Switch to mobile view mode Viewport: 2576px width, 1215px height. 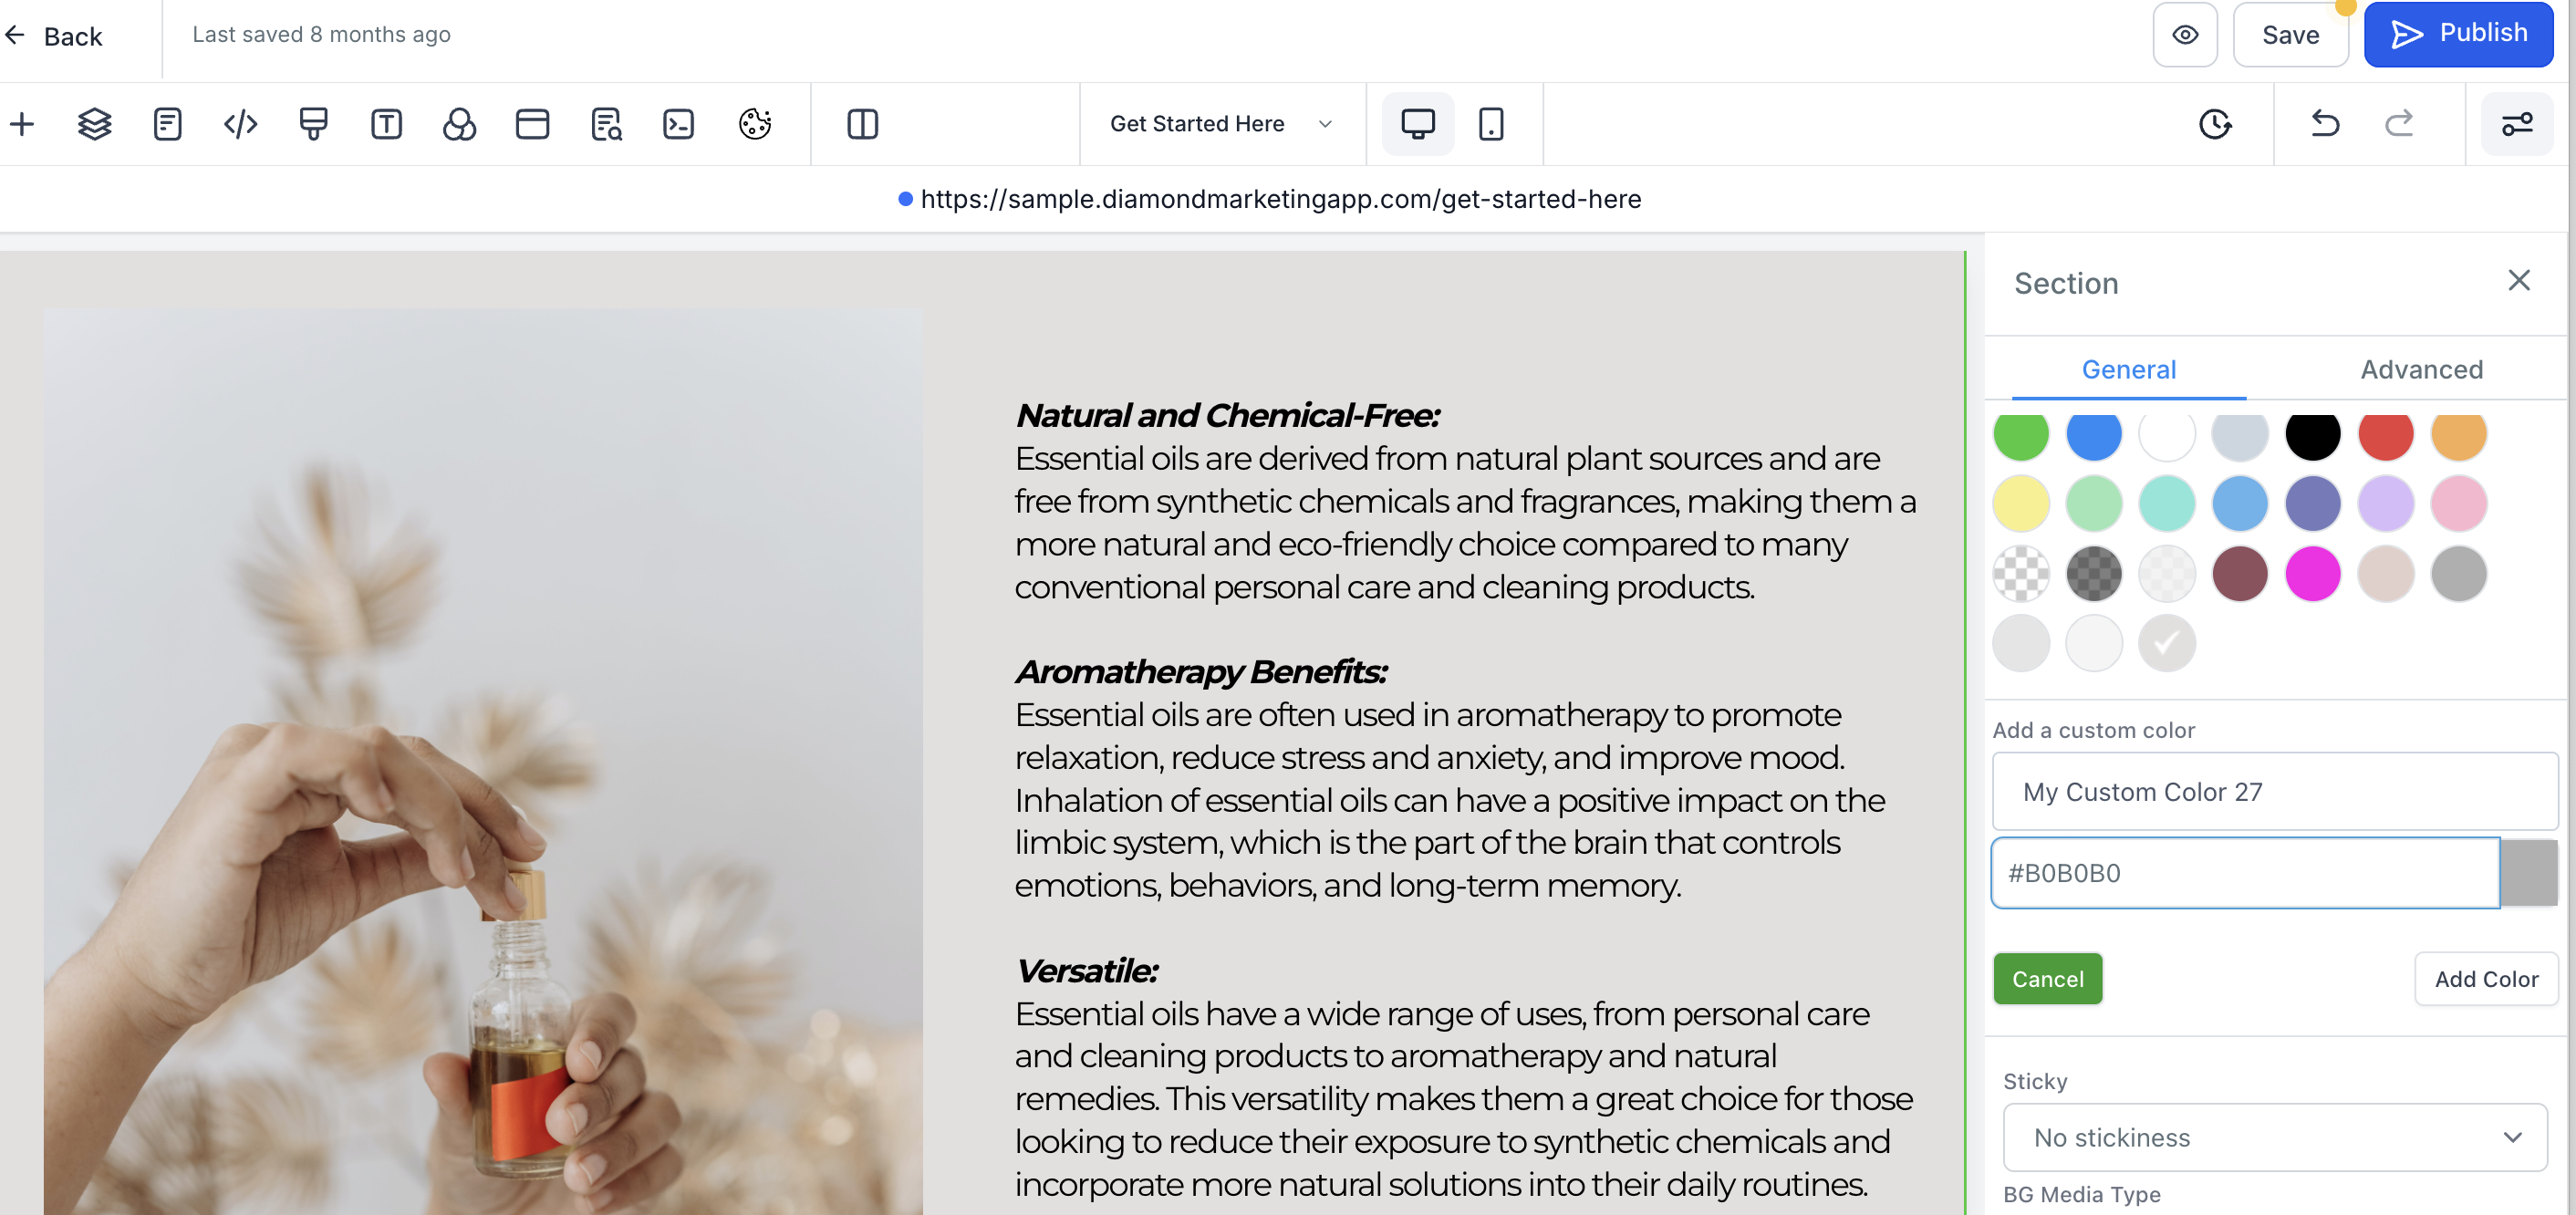[x=1490, y=124]
